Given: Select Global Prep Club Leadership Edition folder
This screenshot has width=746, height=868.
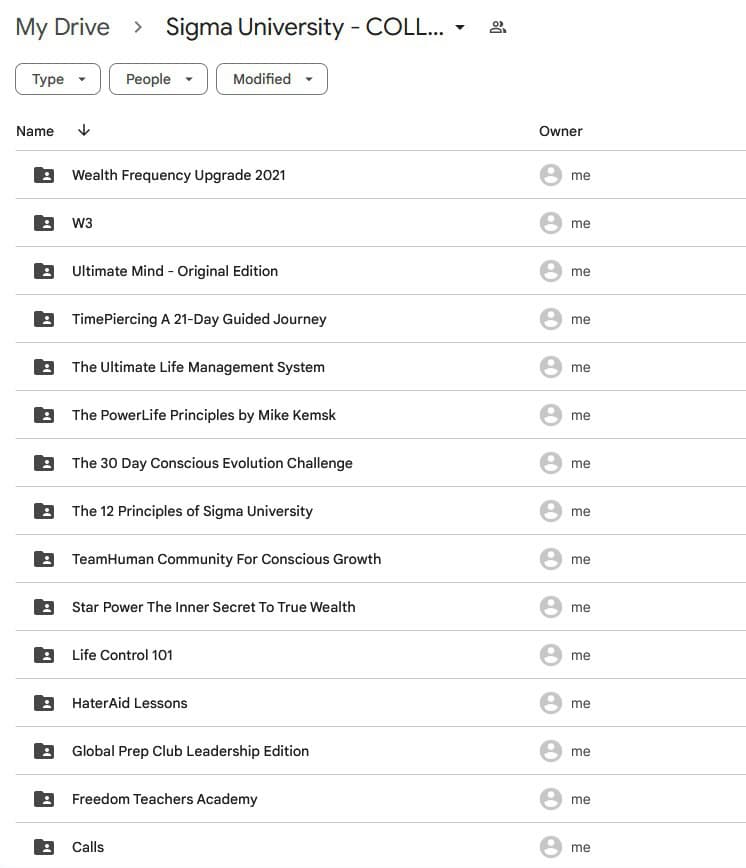Looking at the screenshot, I should pos(190,751).
